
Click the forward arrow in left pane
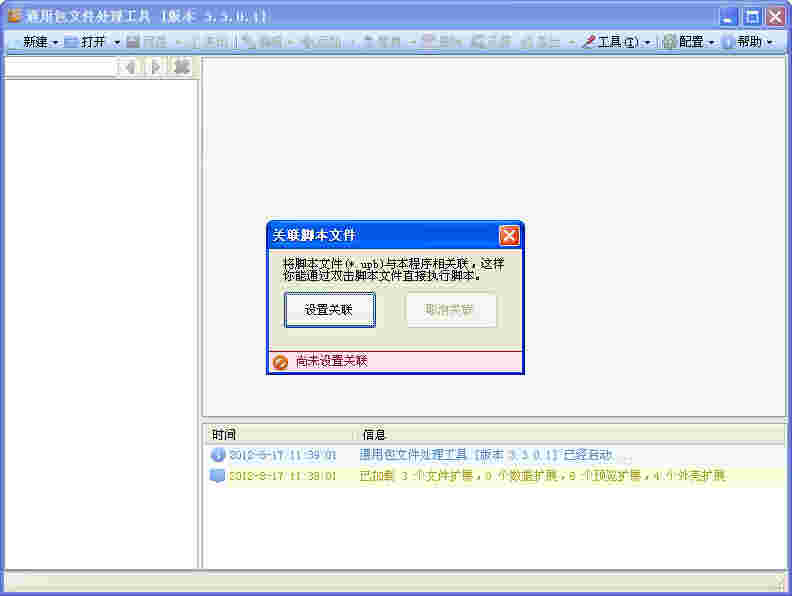tap(156, 67)
